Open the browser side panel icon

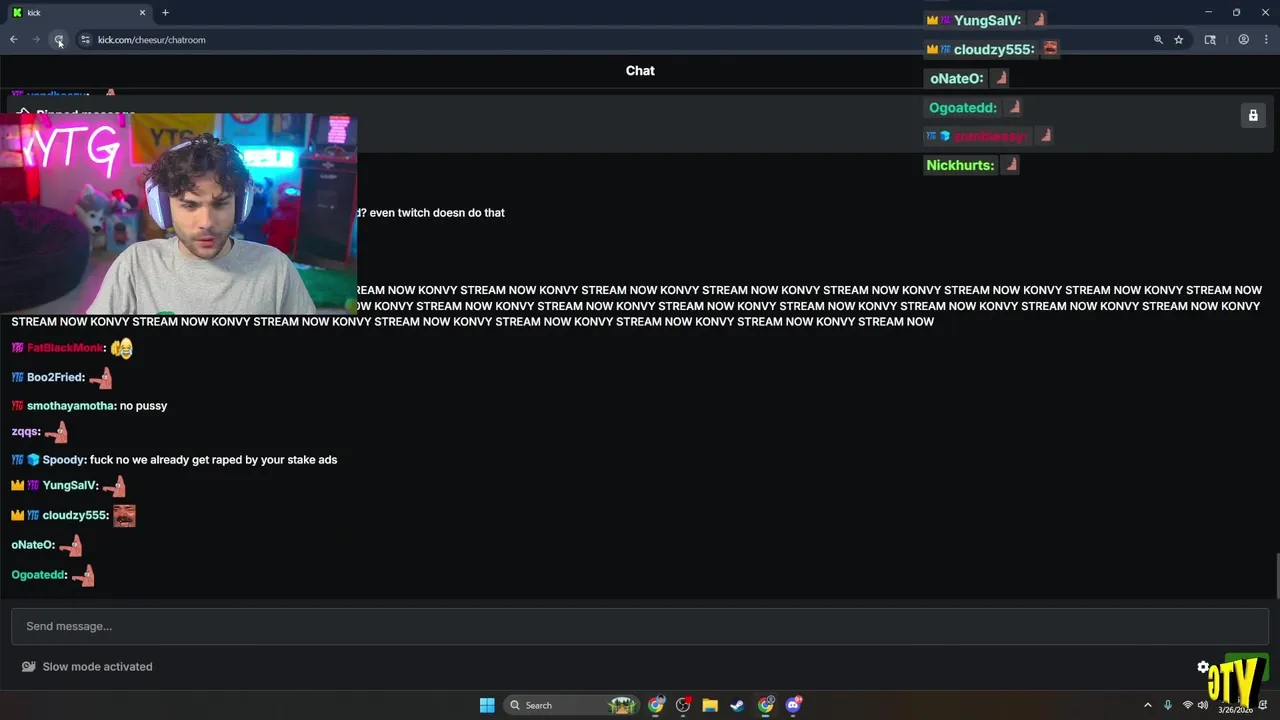pos(1210,40)
